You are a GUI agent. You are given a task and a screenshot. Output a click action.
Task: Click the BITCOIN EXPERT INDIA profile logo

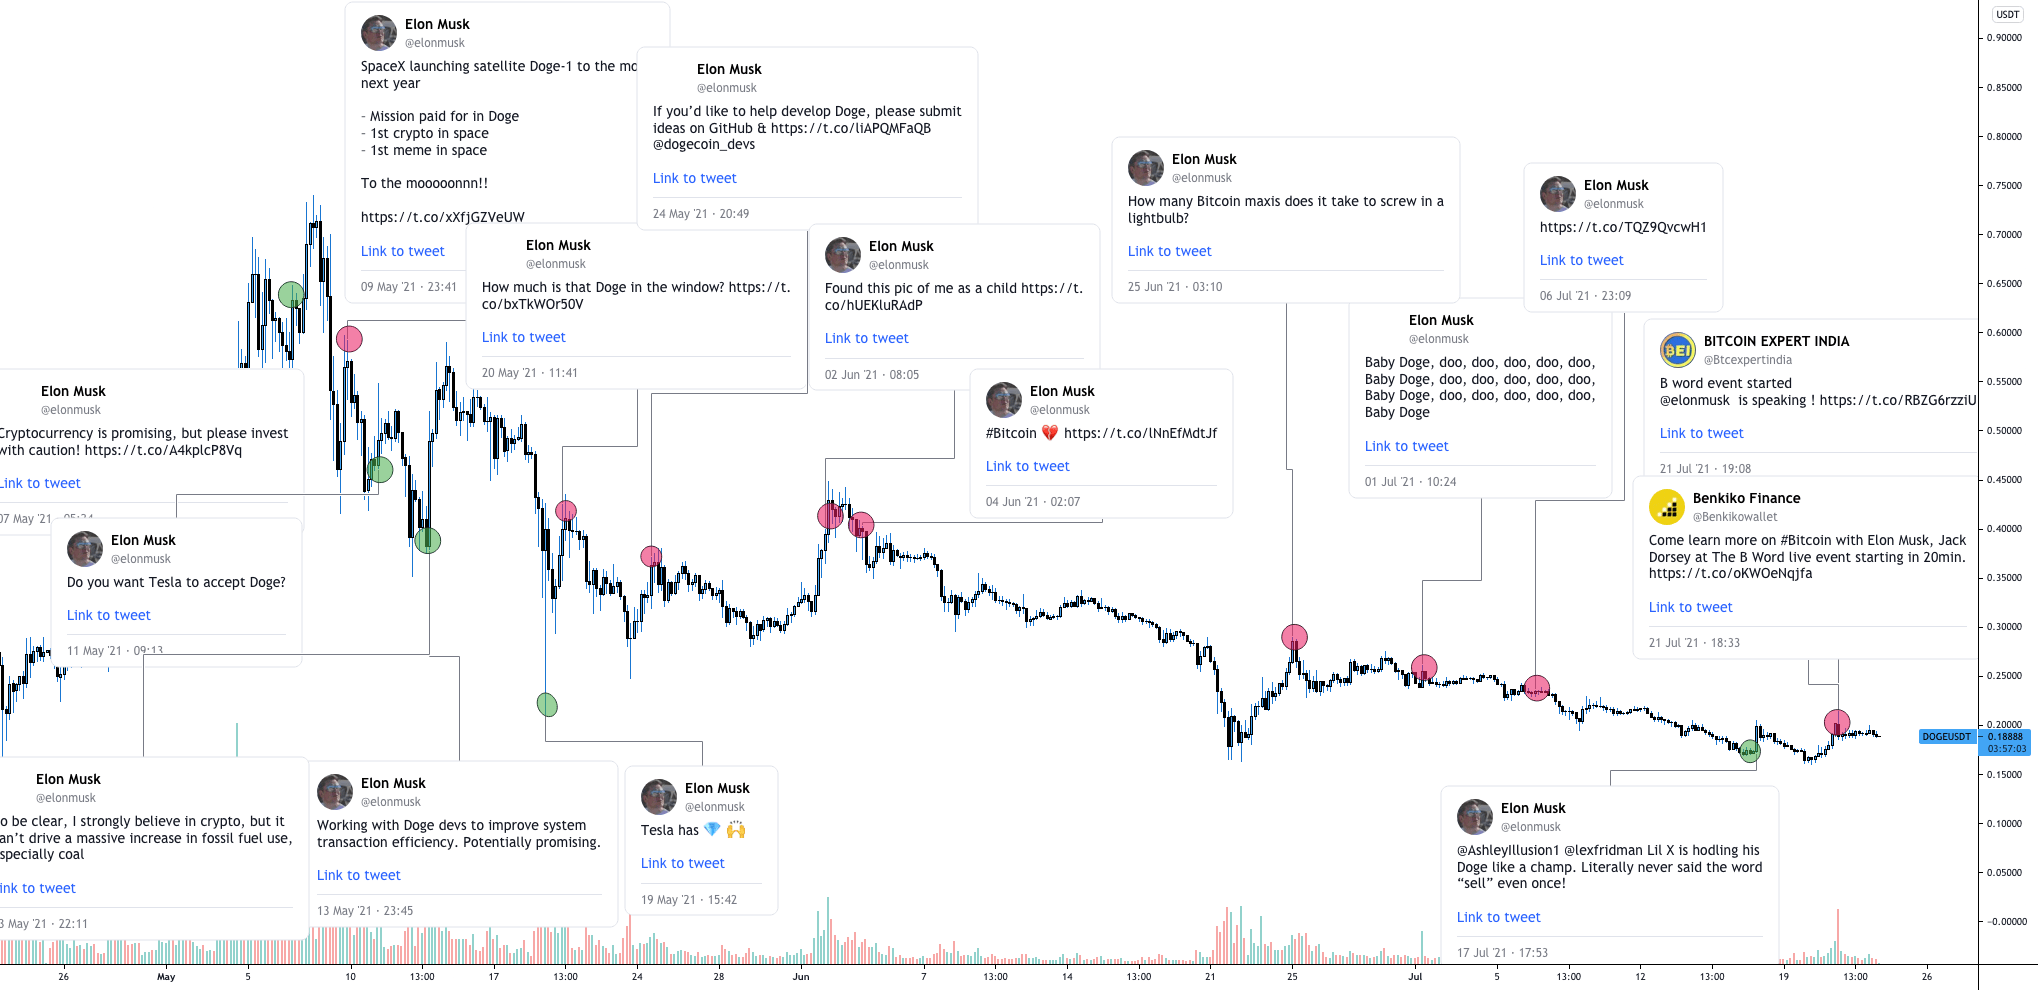point(1678,350)
